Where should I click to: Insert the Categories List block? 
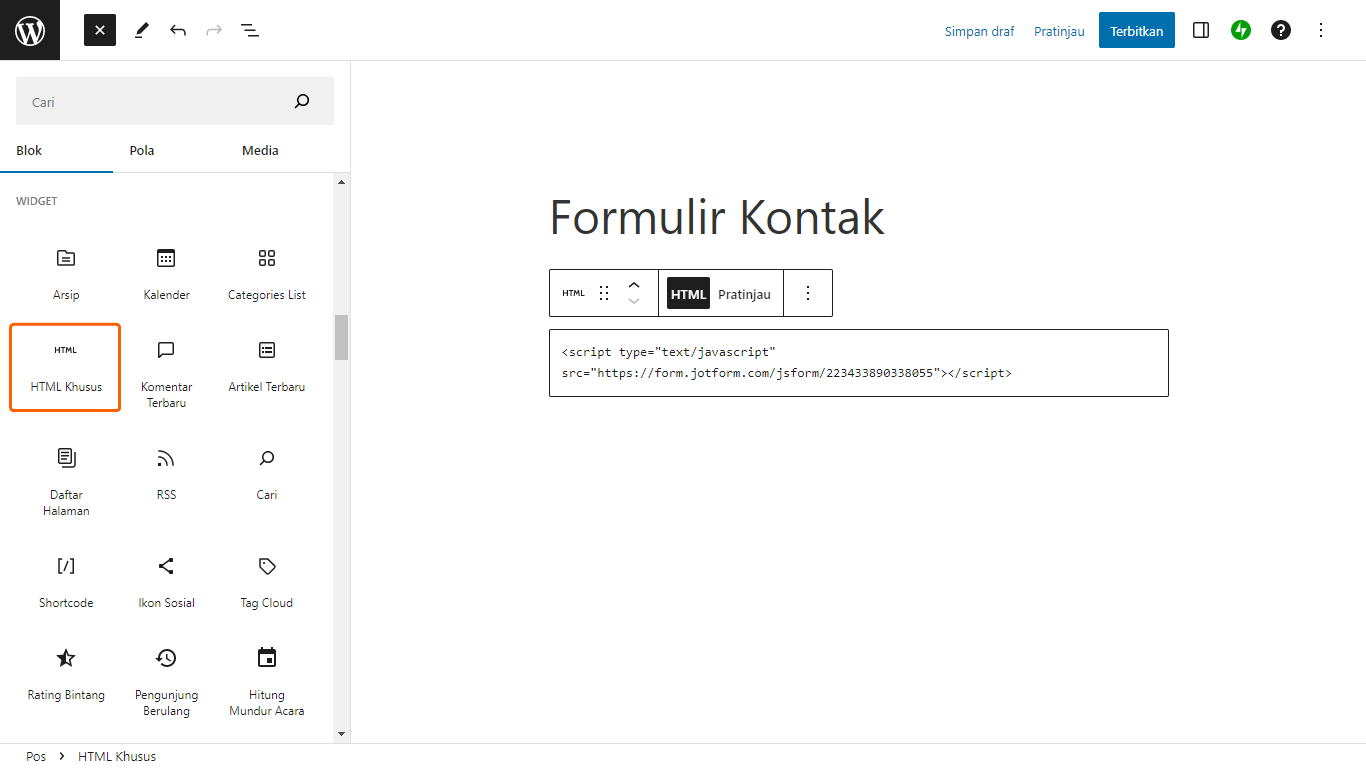(x=267, y=273)
